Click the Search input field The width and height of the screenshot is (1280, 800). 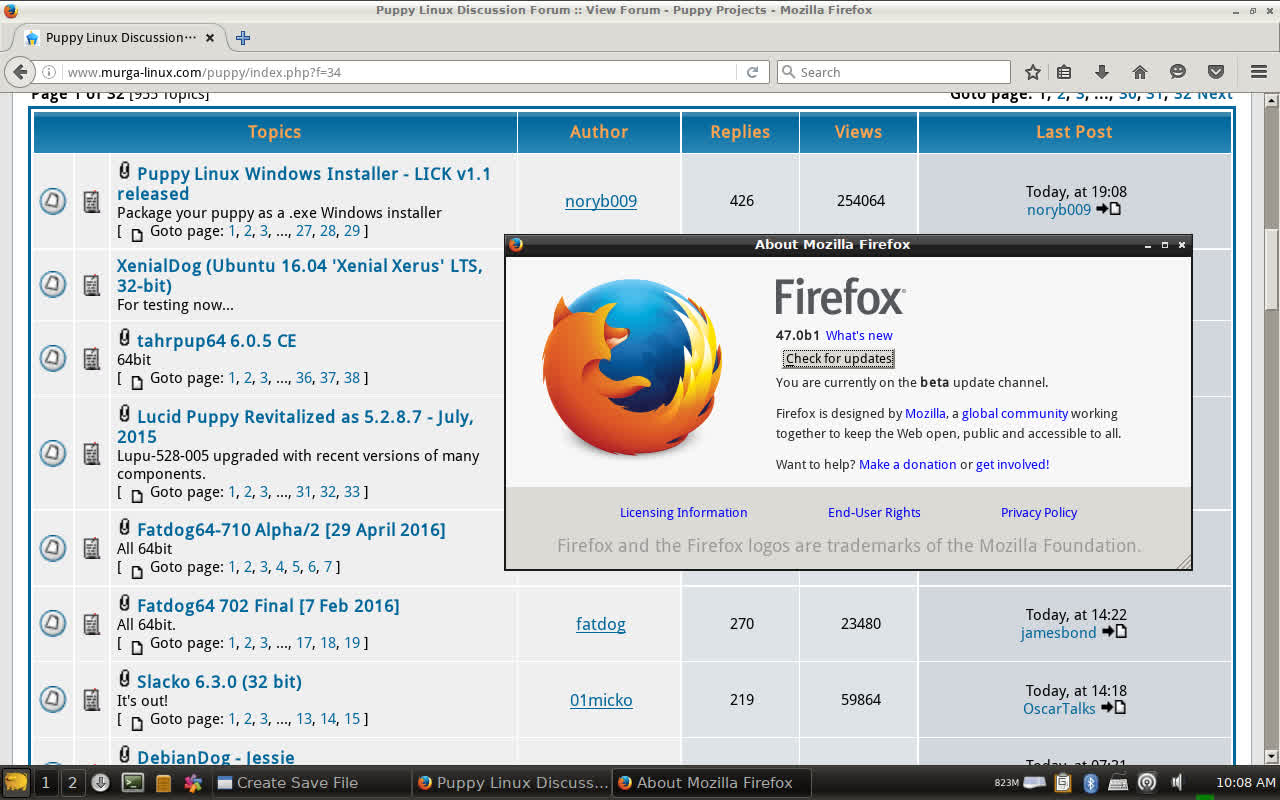(x=894, y=72)
